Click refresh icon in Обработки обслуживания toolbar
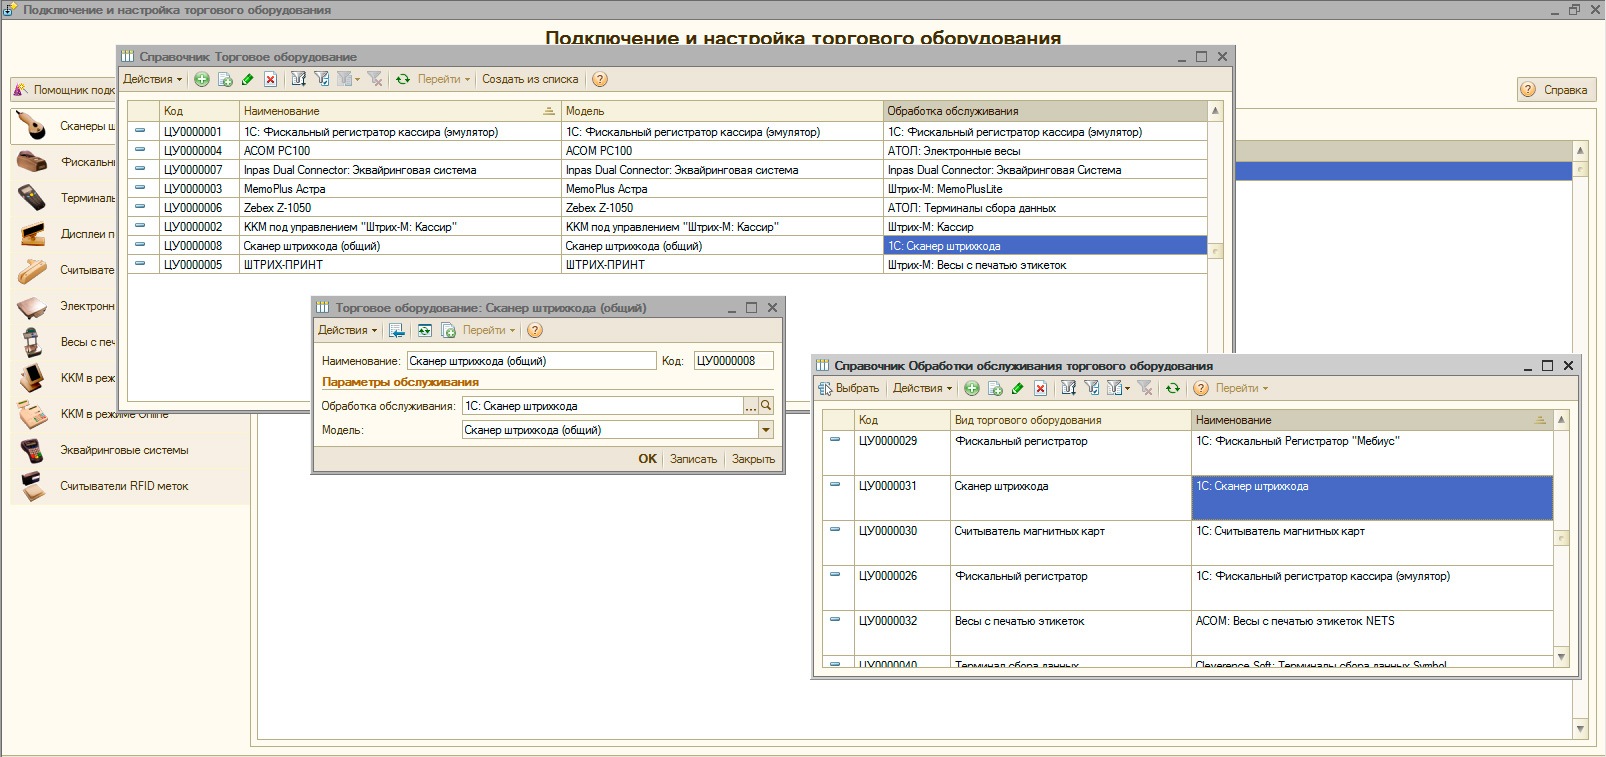Viewport: 1606px width, 757px height. tap(1172, 388)
